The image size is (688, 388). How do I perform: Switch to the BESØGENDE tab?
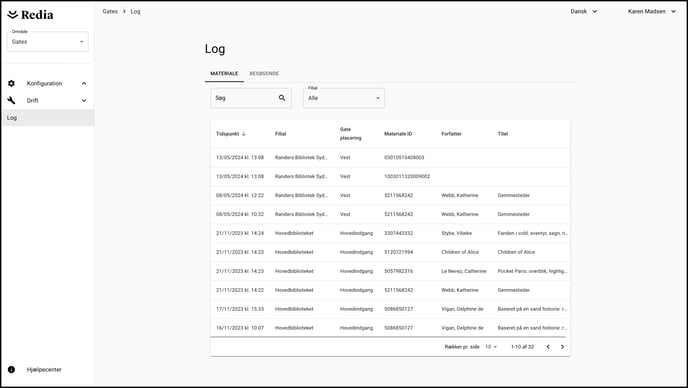tap(264, 73)
